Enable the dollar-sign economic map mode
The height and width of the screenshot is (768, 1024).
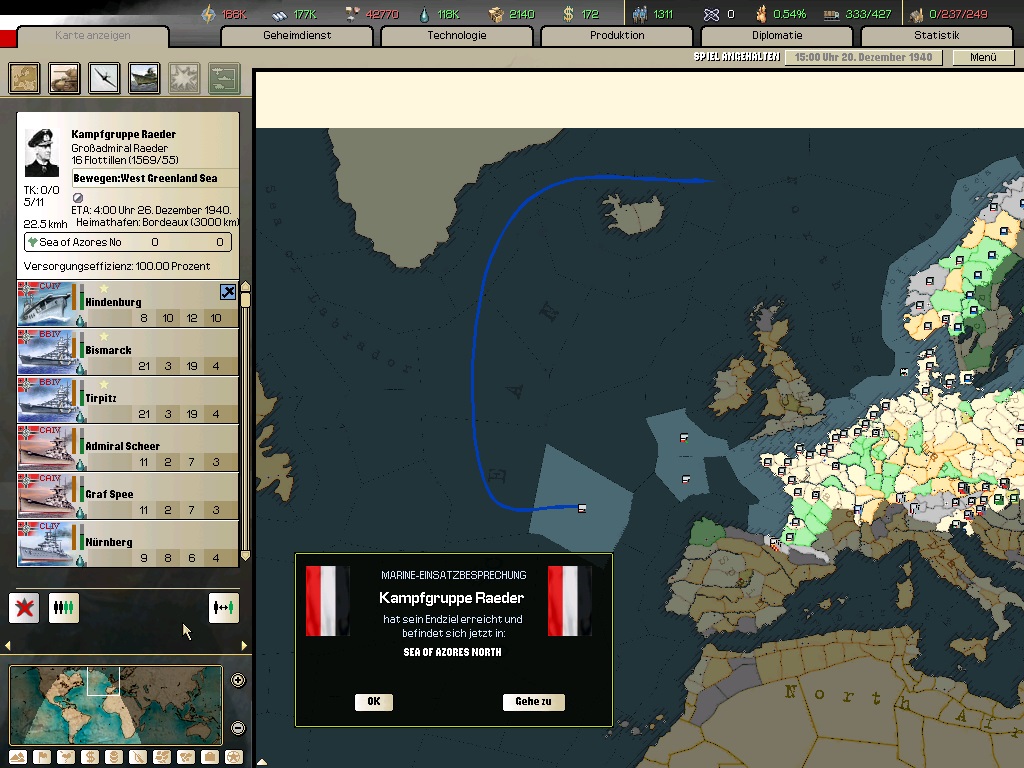pos(90,757)
